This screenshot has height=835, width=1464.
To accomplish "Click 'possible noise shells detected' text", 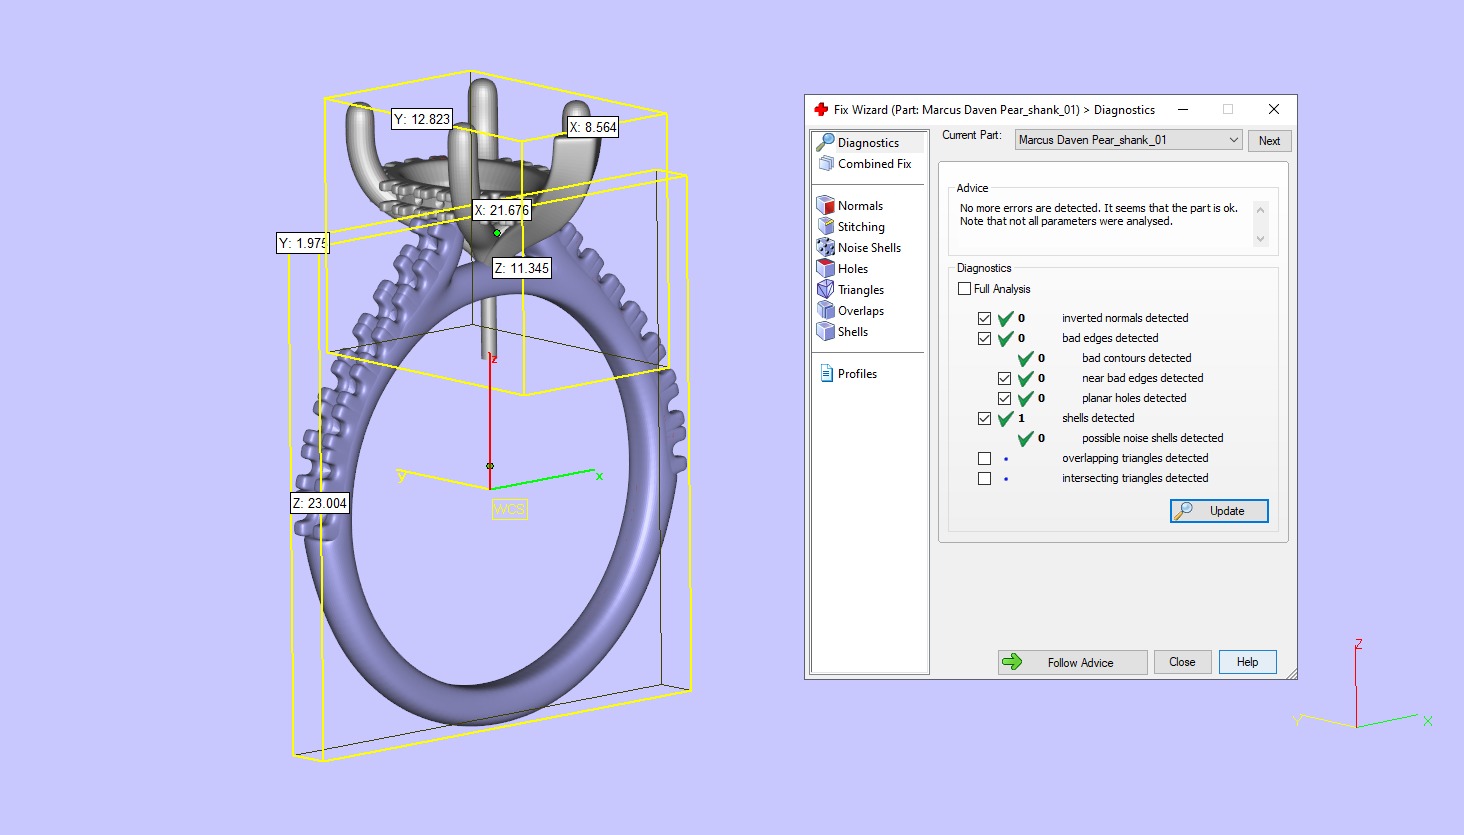I will pos(1152,438).
